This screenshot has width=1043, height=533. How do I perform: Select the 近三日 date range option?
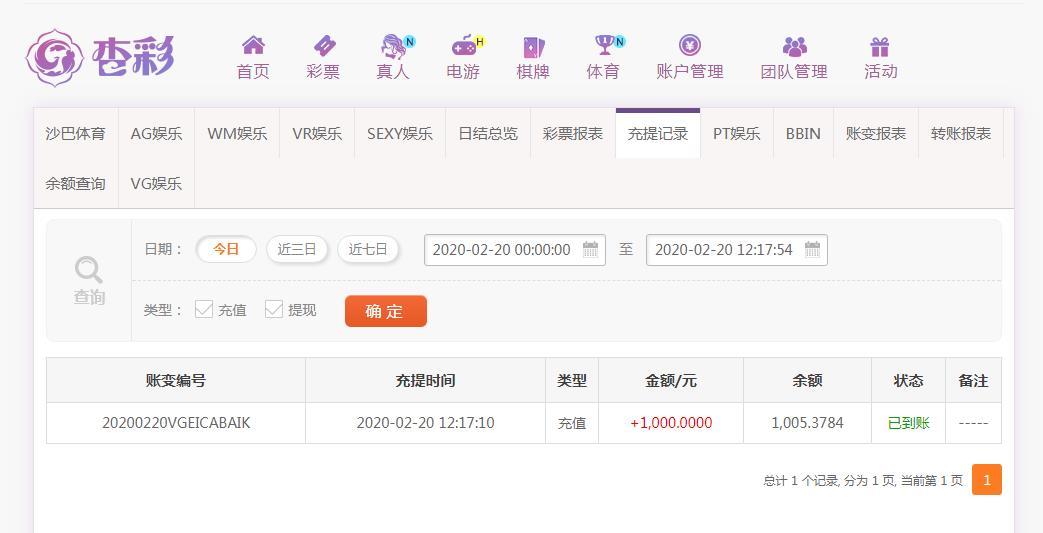pyautogui.click(x=297, y=250)
